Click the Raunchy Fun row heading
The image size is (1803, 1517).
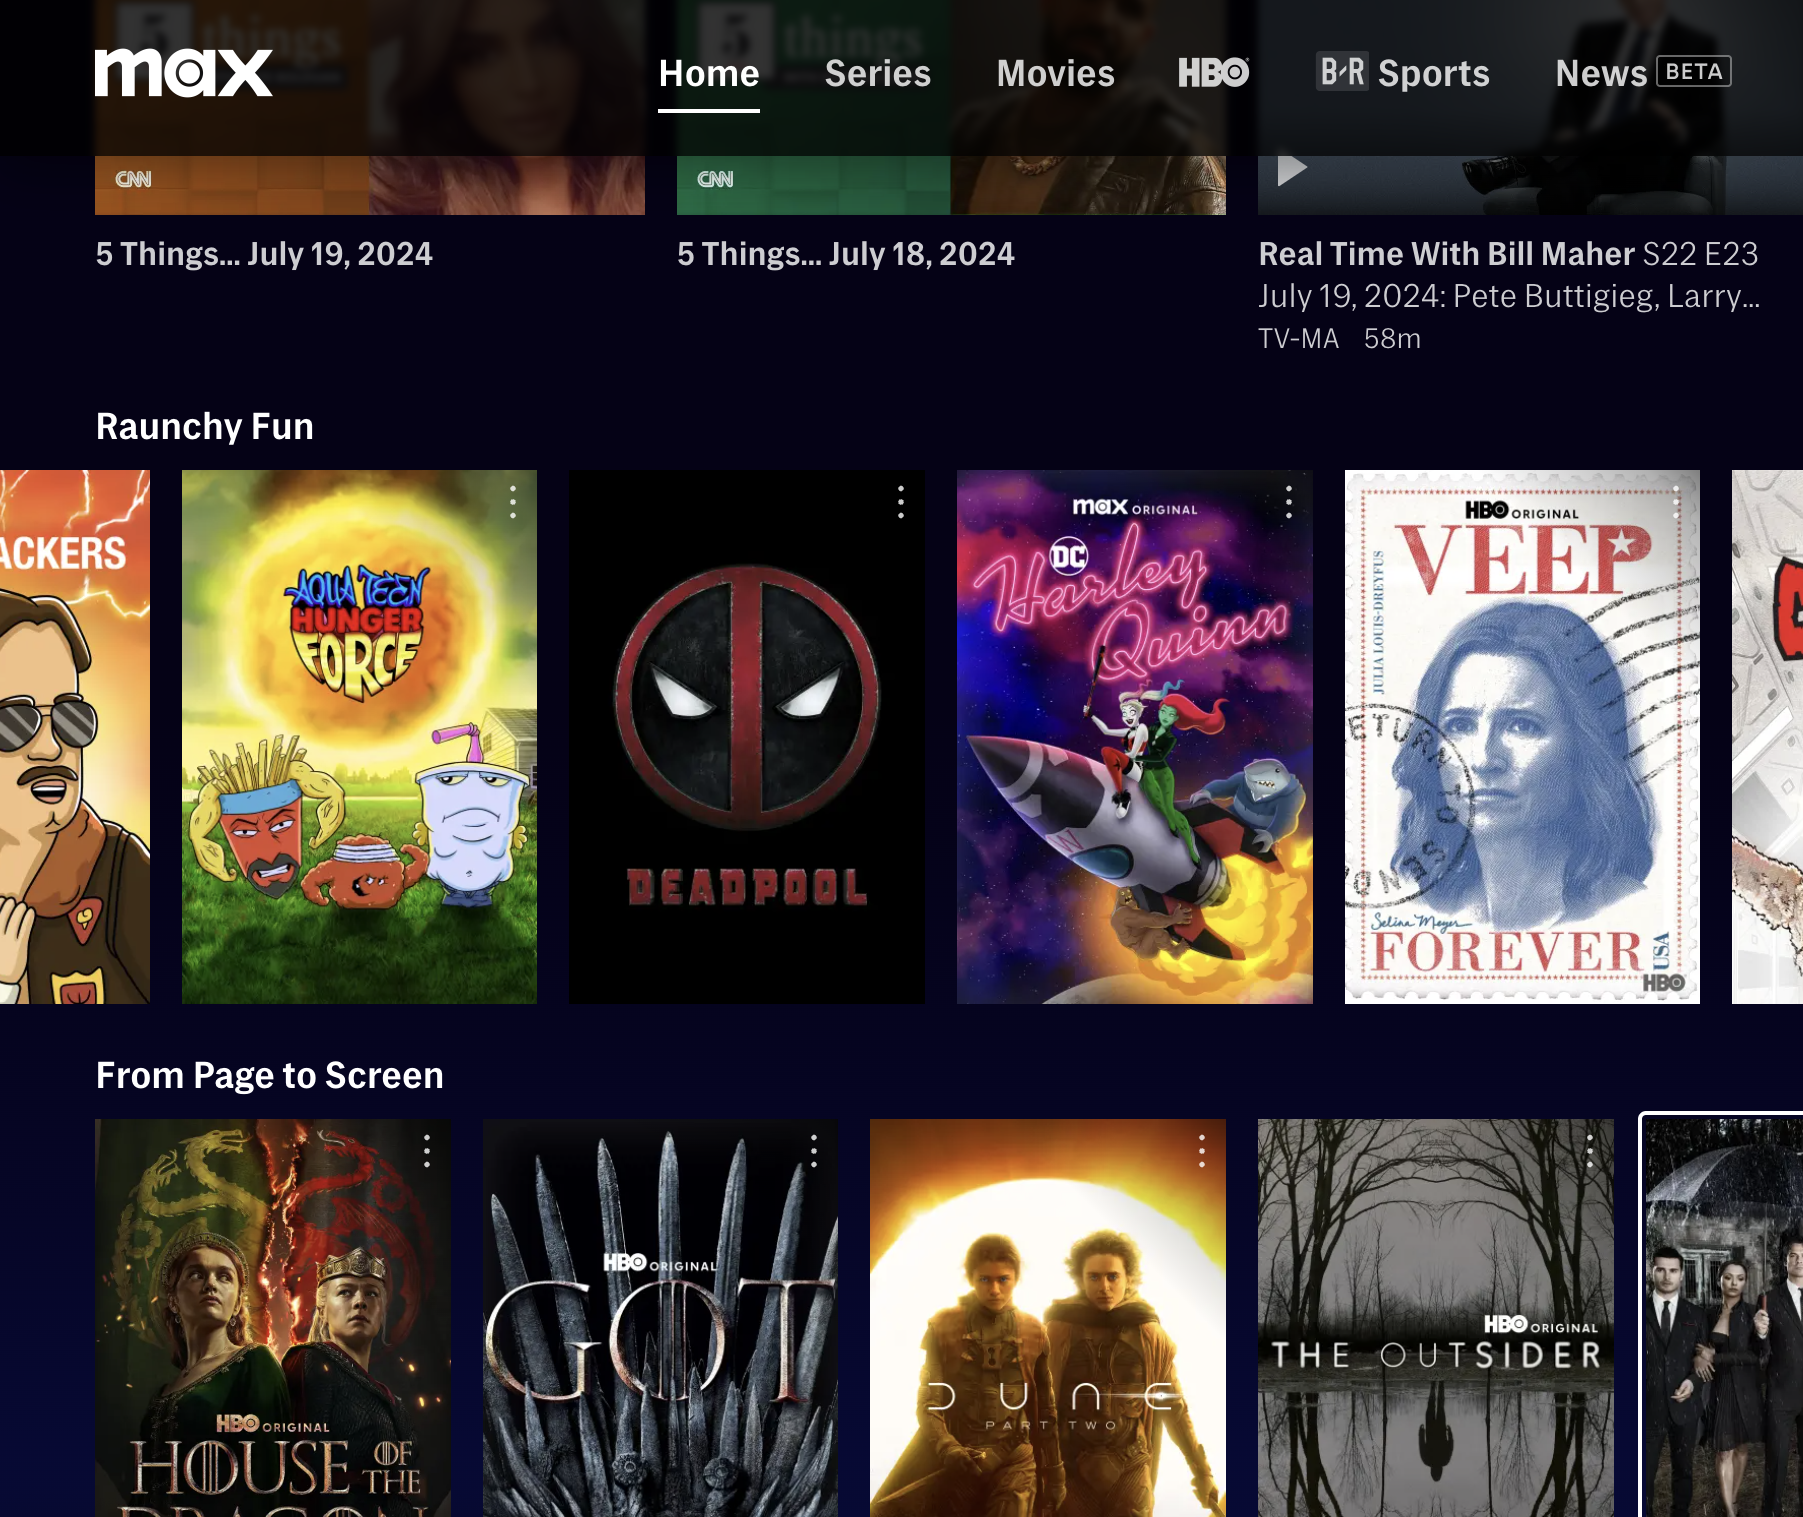205,427
